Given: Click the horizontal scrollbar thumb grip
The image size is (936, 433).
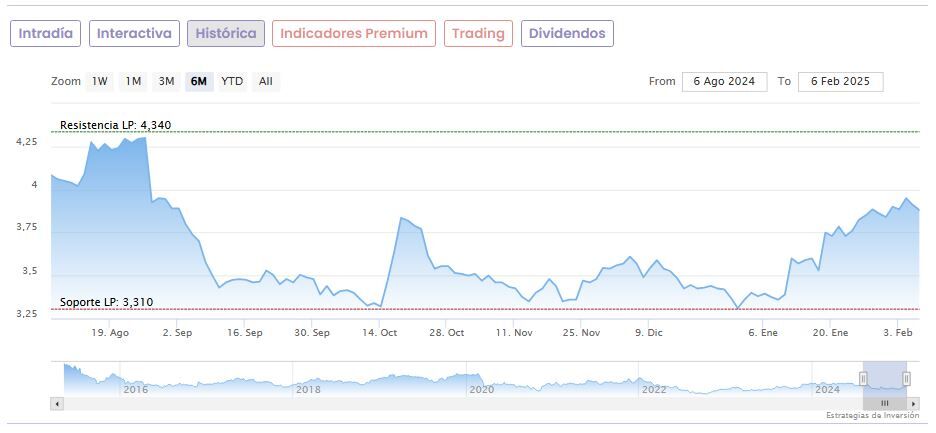Looking at the screenshot, I should click(884, 403).
